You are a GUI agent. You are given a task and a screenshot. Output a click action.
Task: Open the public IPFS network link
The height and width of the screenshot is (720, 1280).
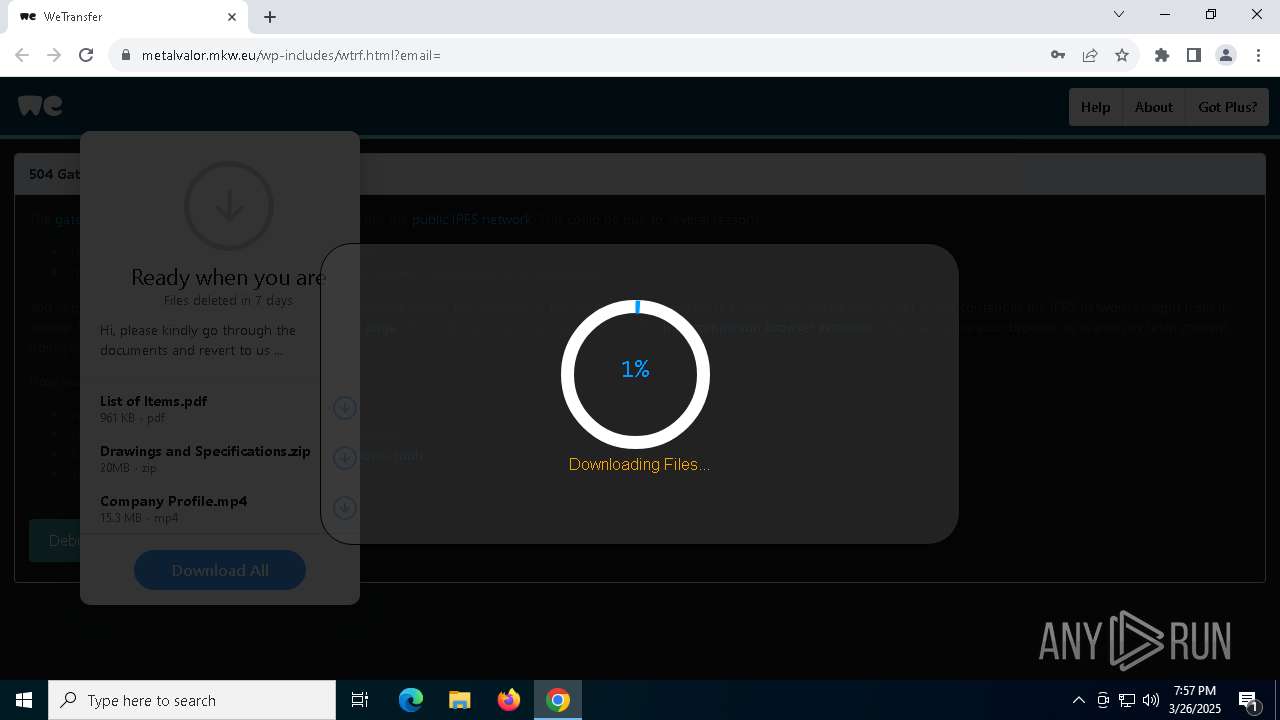pos(472,219)
